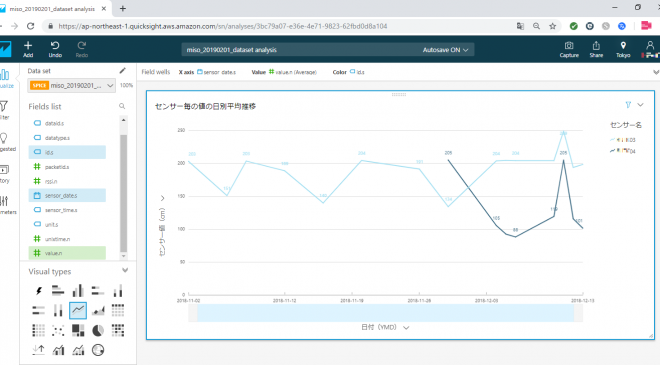Screen dimensions: 660x365
Task: Click the x-axis date range slider band
Action: click(385, 313)
